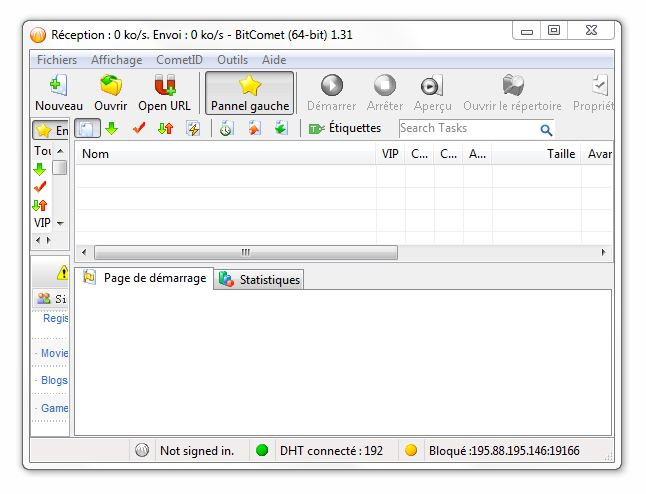Viewport: 646px width, 494px height.
Task: Click toolbar up-down arrows active tasks filter
Action: pyautogui.click(x=166, y=129)
